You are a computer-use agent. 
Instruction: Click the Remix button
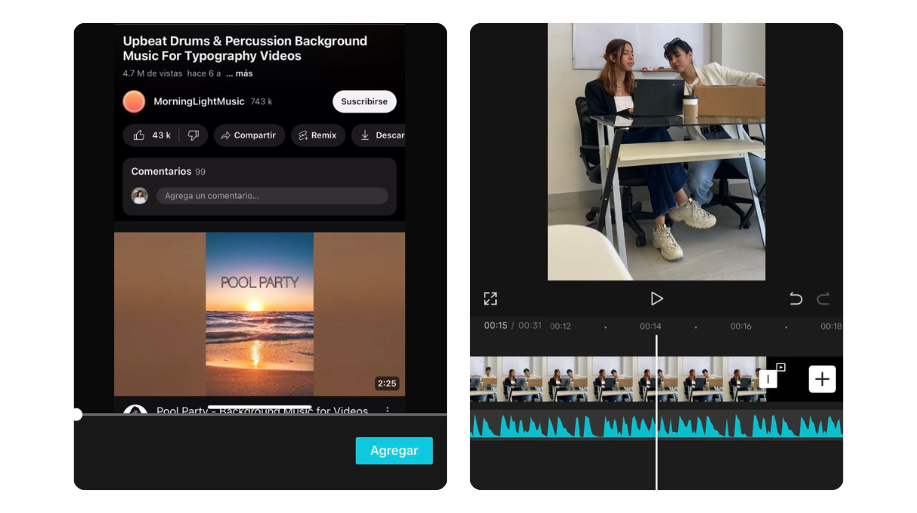317,135
